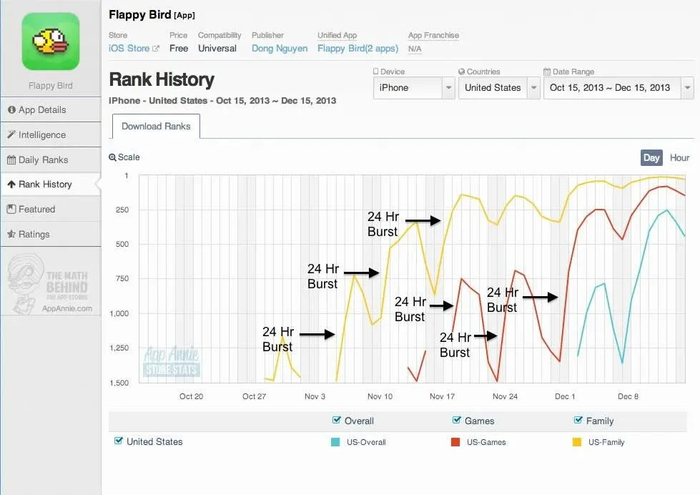Open the Device dropdown showing iPhone
Screen dimensions: 700x495
[x=414, y=88]
